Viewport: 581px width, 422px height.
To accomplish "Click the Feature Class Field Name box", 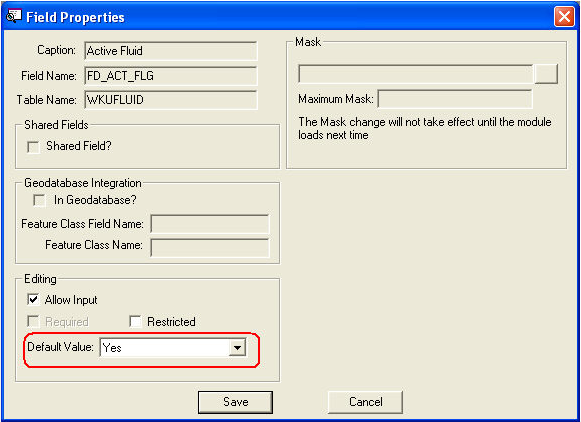I will point(210,224).
